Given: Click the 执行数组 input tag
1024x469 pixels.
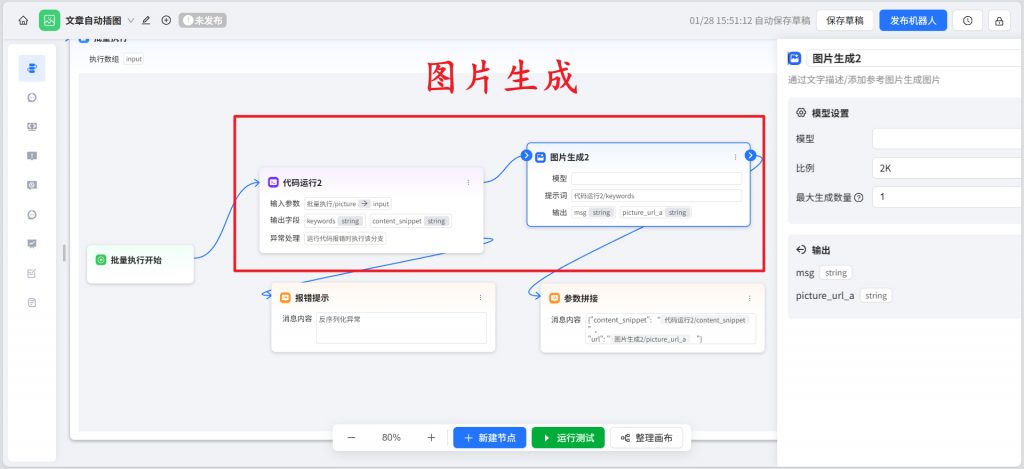Looking at the screenshot, I should pyautogui.click(x=133, y=59).
